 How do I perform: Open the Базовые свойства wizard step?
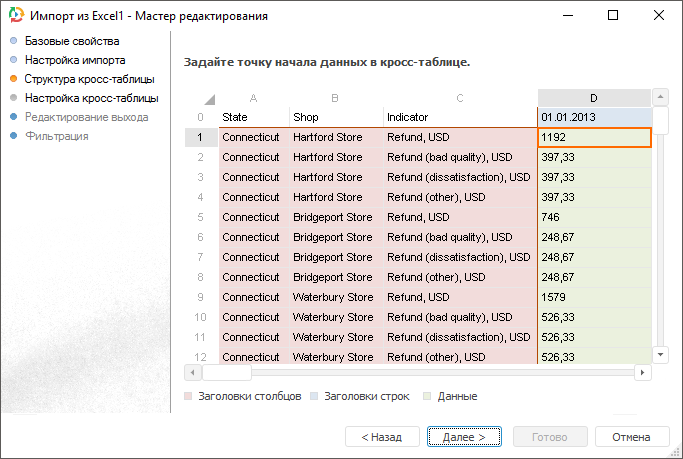pos(72,41)
